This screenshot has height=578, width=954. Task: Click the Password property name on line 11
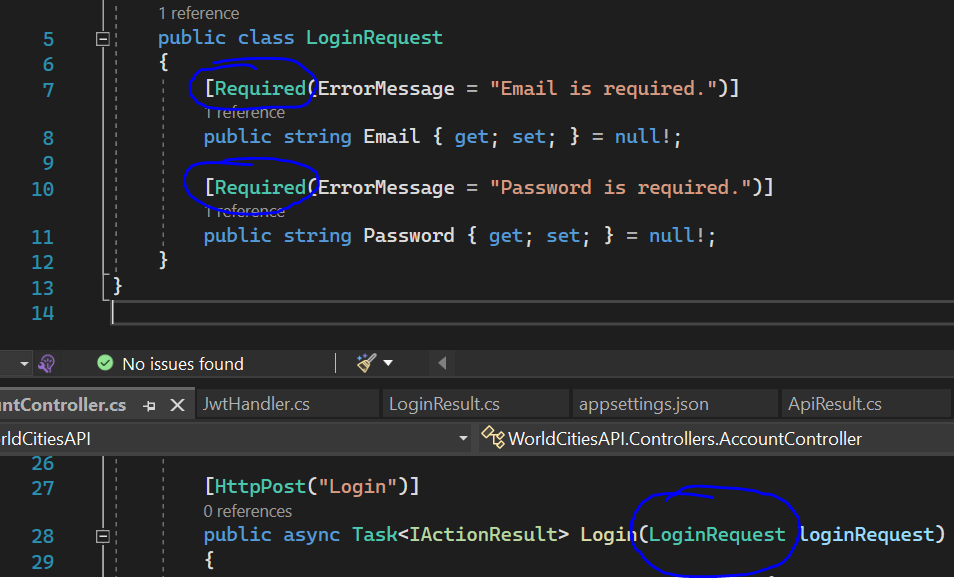(x=409, y=235)
